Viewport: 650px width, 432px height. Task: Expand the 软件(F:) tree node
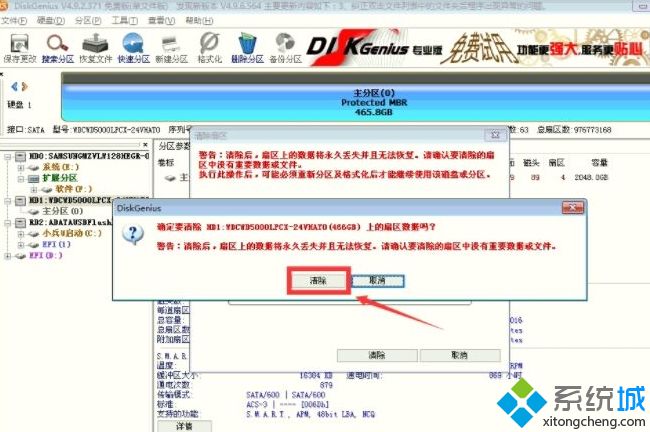point(34,190)
